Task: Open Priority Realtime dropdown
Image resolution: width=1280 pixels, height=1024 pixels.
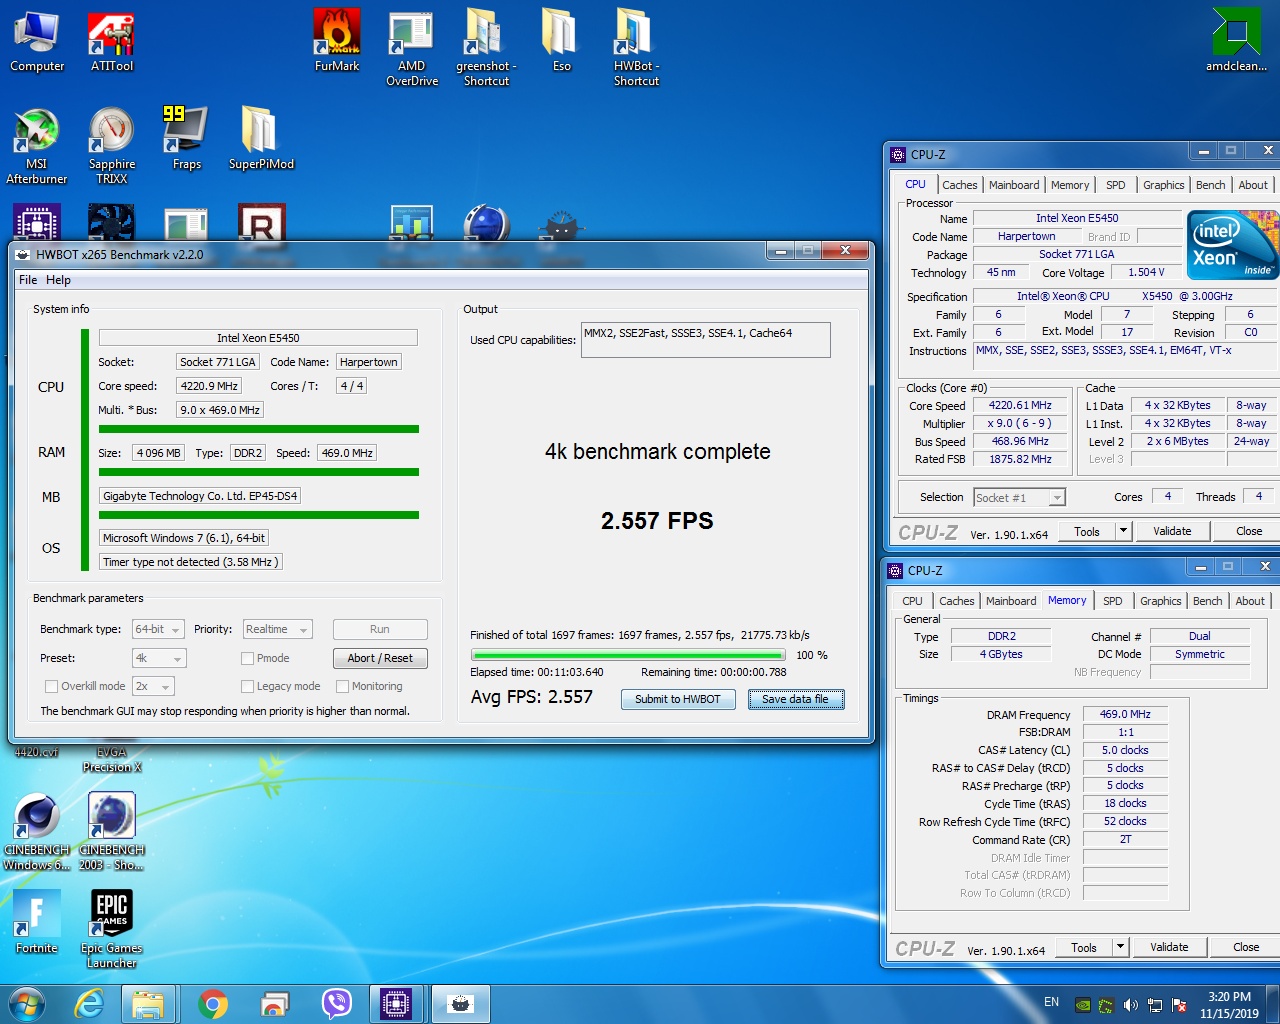Action: pyautogui.click(x=277, y=629)
